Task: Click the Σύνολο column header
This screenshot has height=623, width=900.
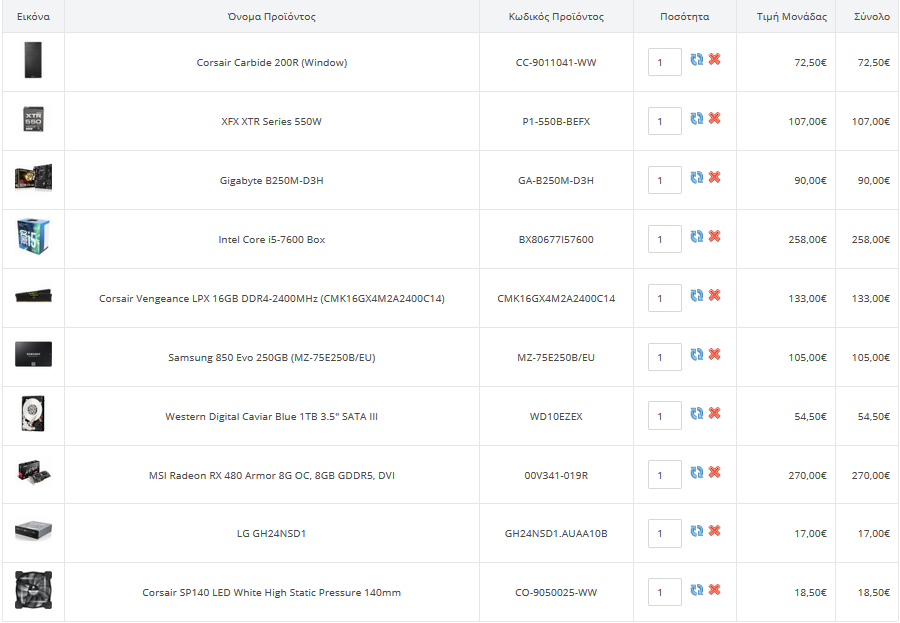Action: (872, 17)
